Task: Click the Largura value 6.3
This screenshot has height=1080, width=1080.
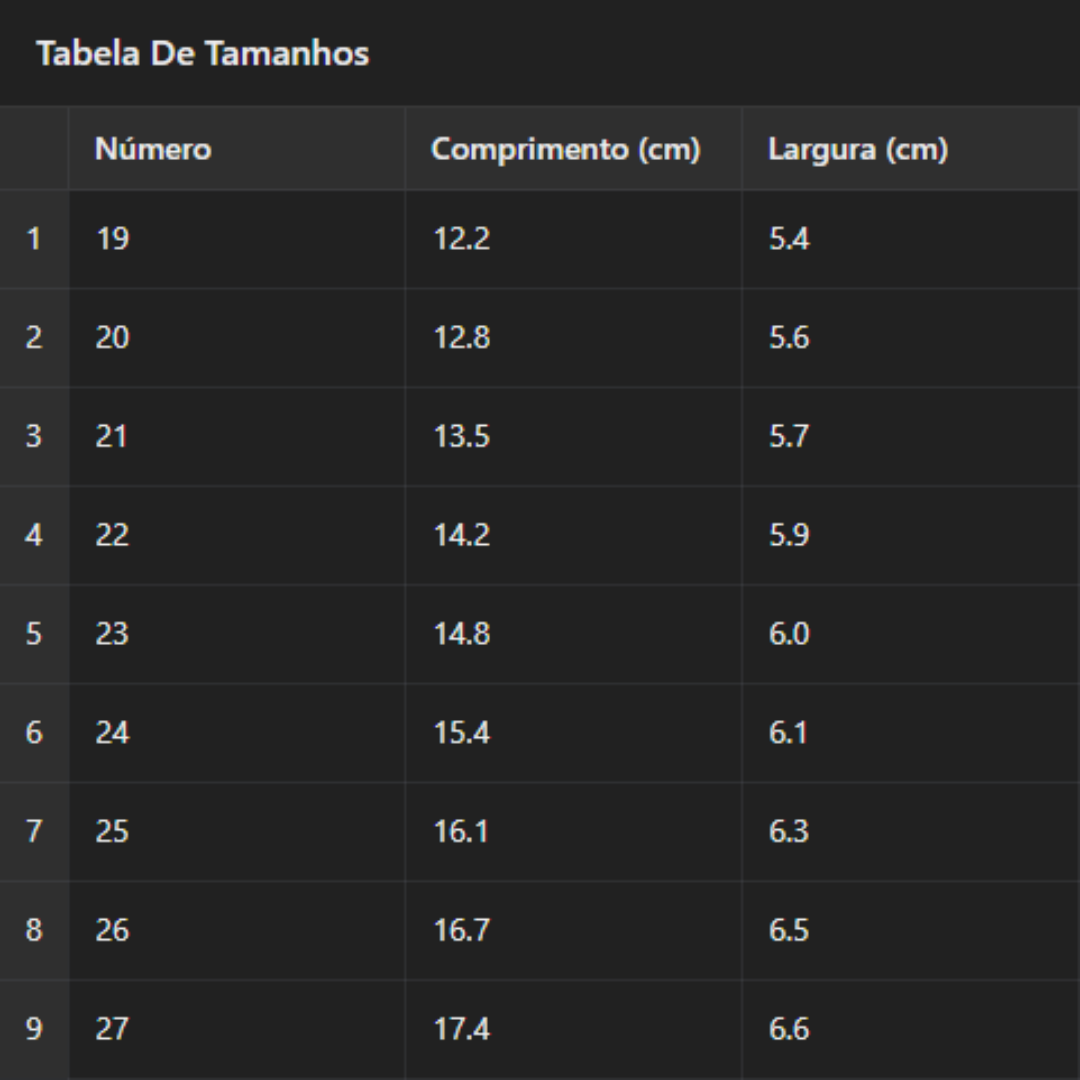Action: click(x=788, y=831)
